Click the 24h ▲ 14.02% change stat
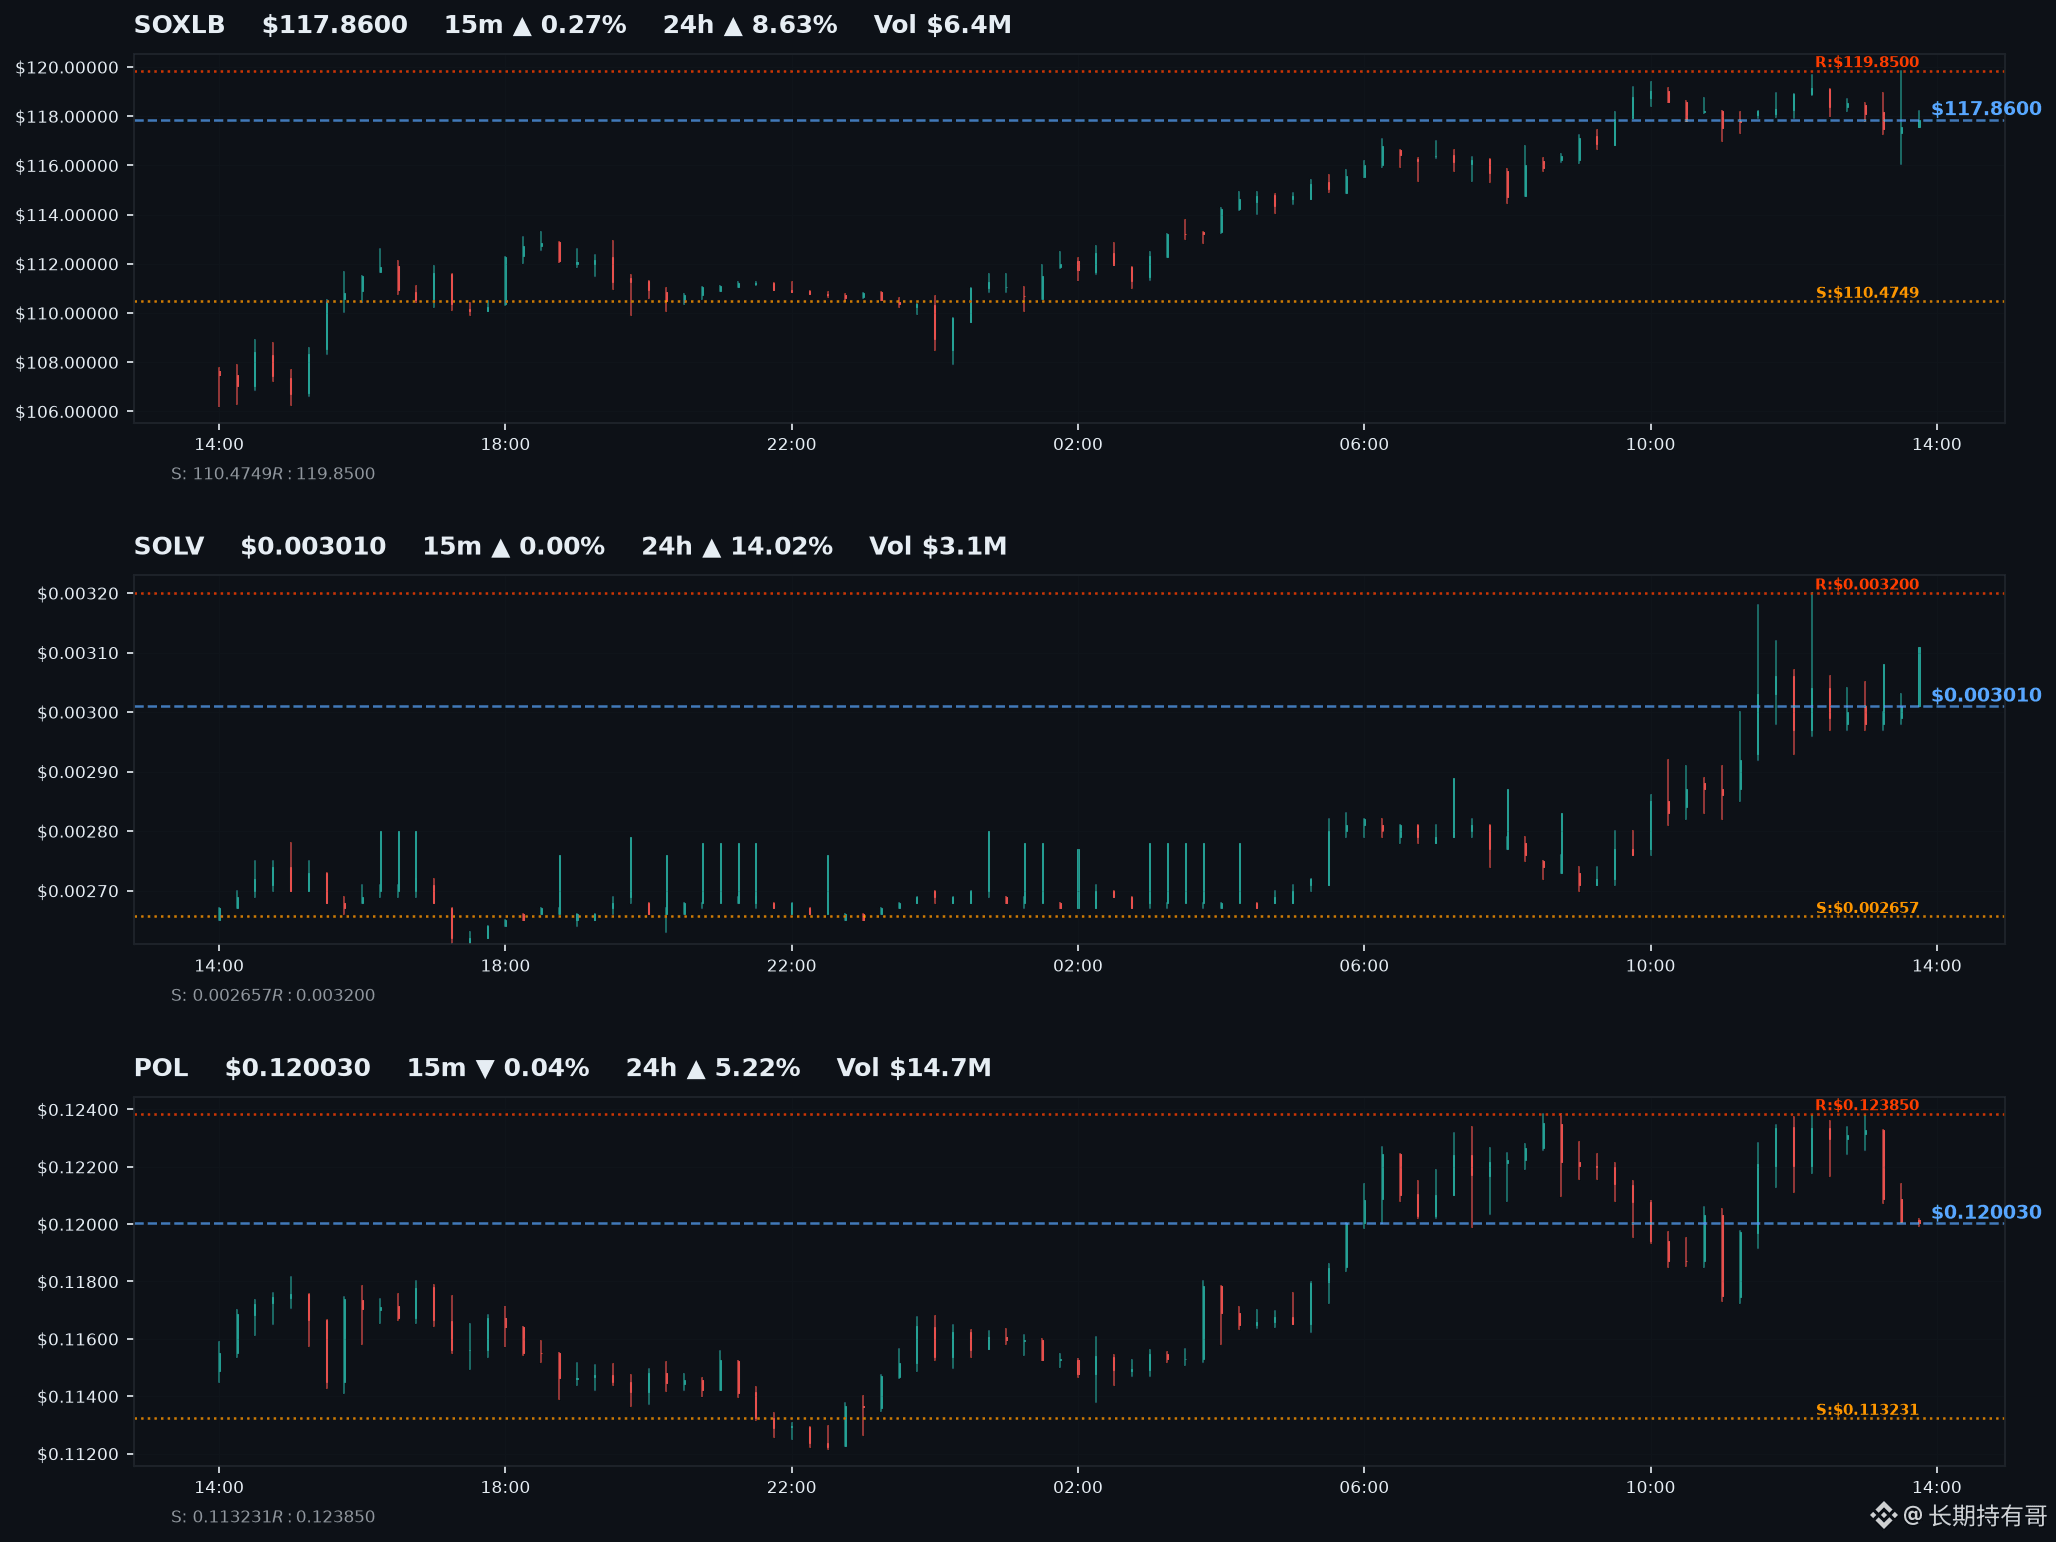 point(737,547)
